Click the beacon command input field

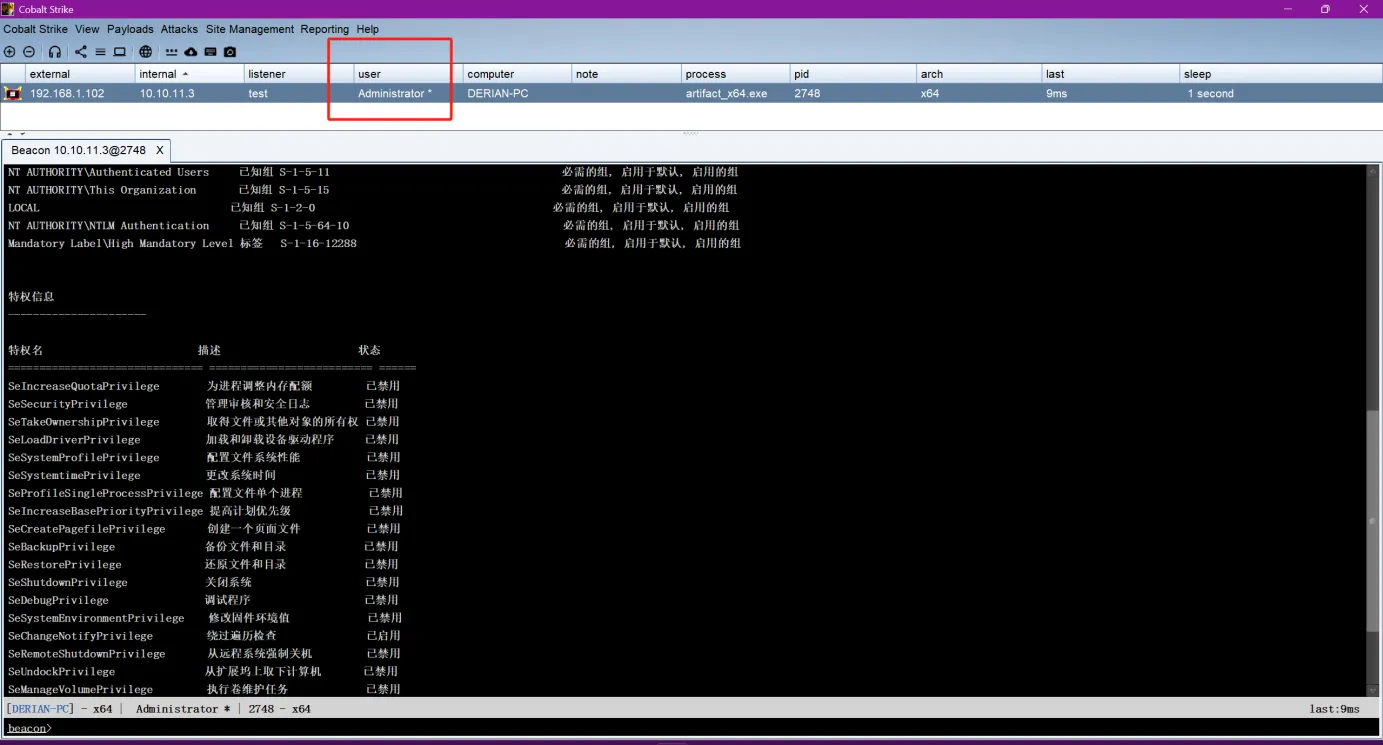pyautogui.click(x=715, y=728)
